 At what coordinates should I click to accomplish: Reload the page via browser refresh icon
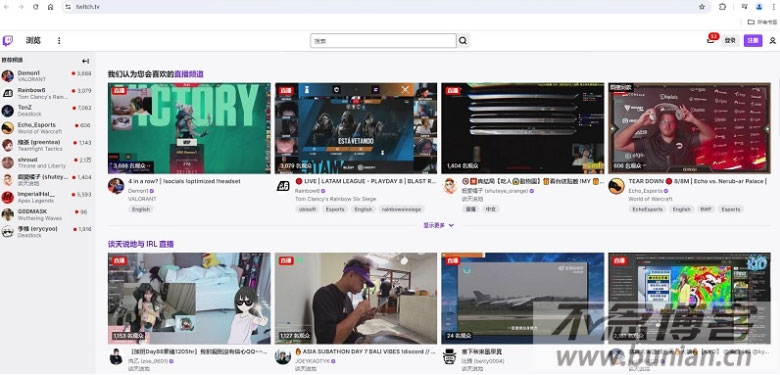pos(36,7)
